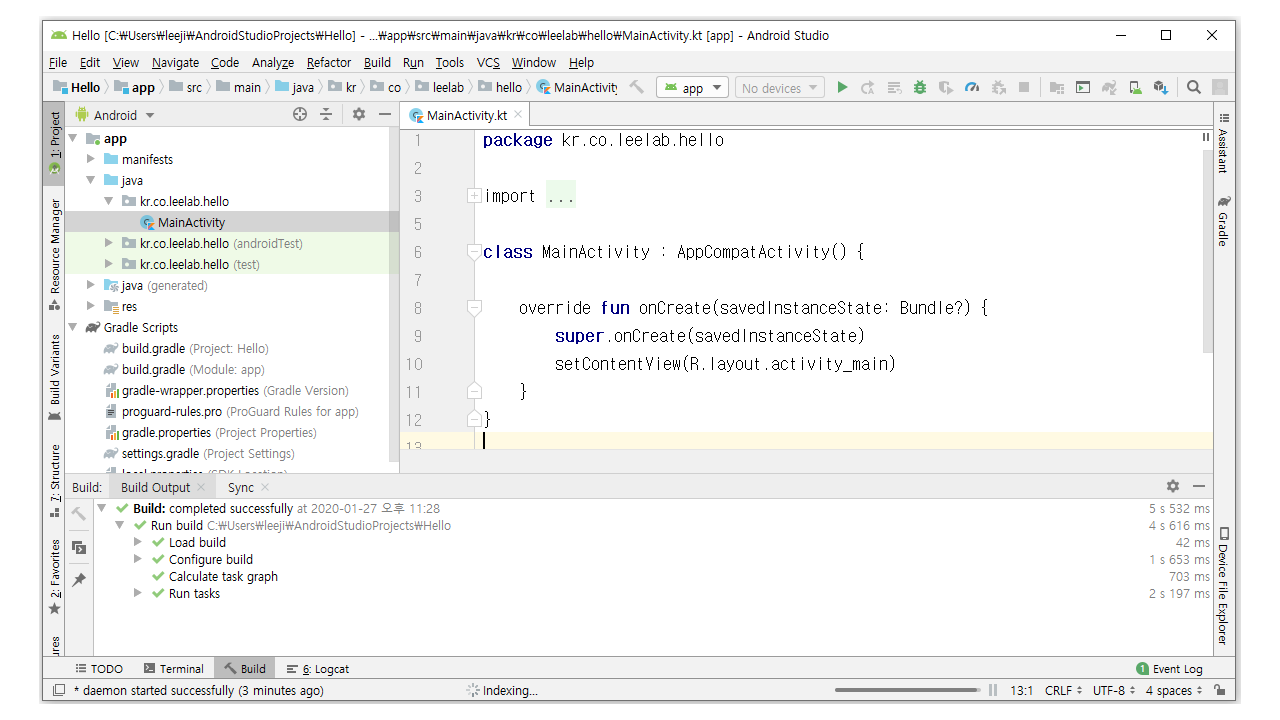Expand the manifests folder in project tree
The width and height of the screenshot is (1280, 720).
[91, 159]
